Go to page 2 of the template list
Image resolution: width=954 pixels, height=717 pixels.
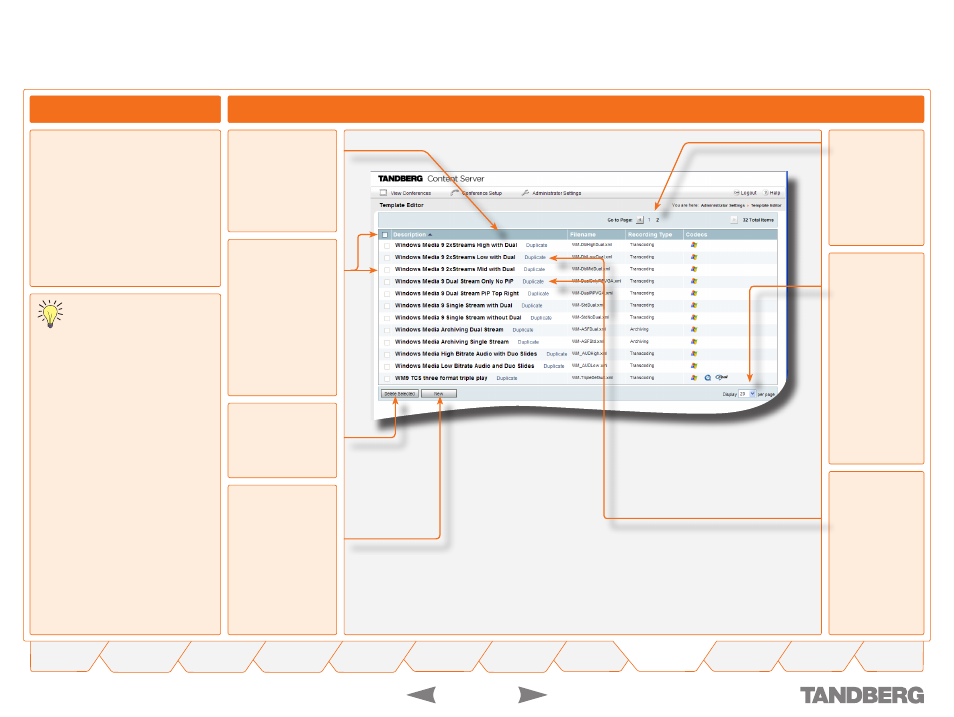657,220
